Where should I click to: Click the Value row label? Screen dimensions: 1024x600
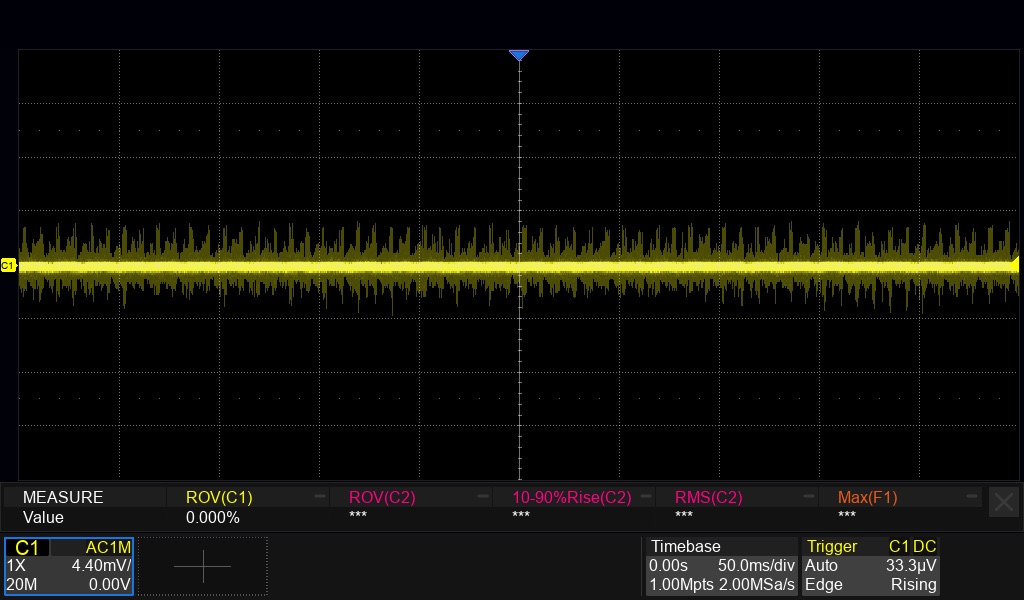[43, 518]
